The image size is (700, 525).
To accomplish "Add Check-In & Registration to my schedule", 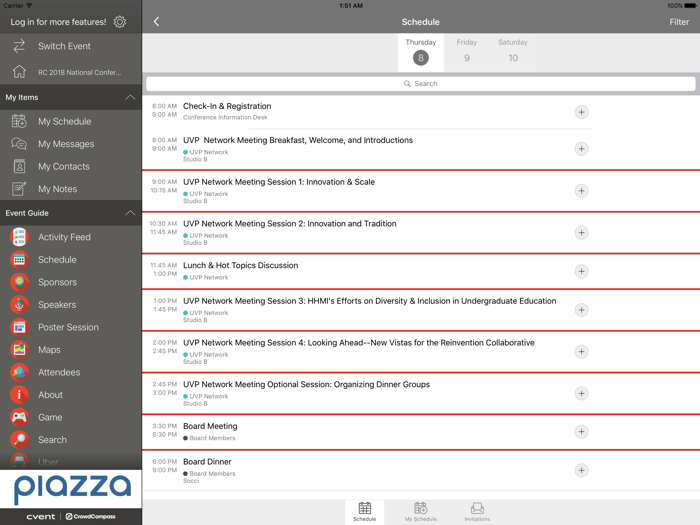I will (581, 112).
